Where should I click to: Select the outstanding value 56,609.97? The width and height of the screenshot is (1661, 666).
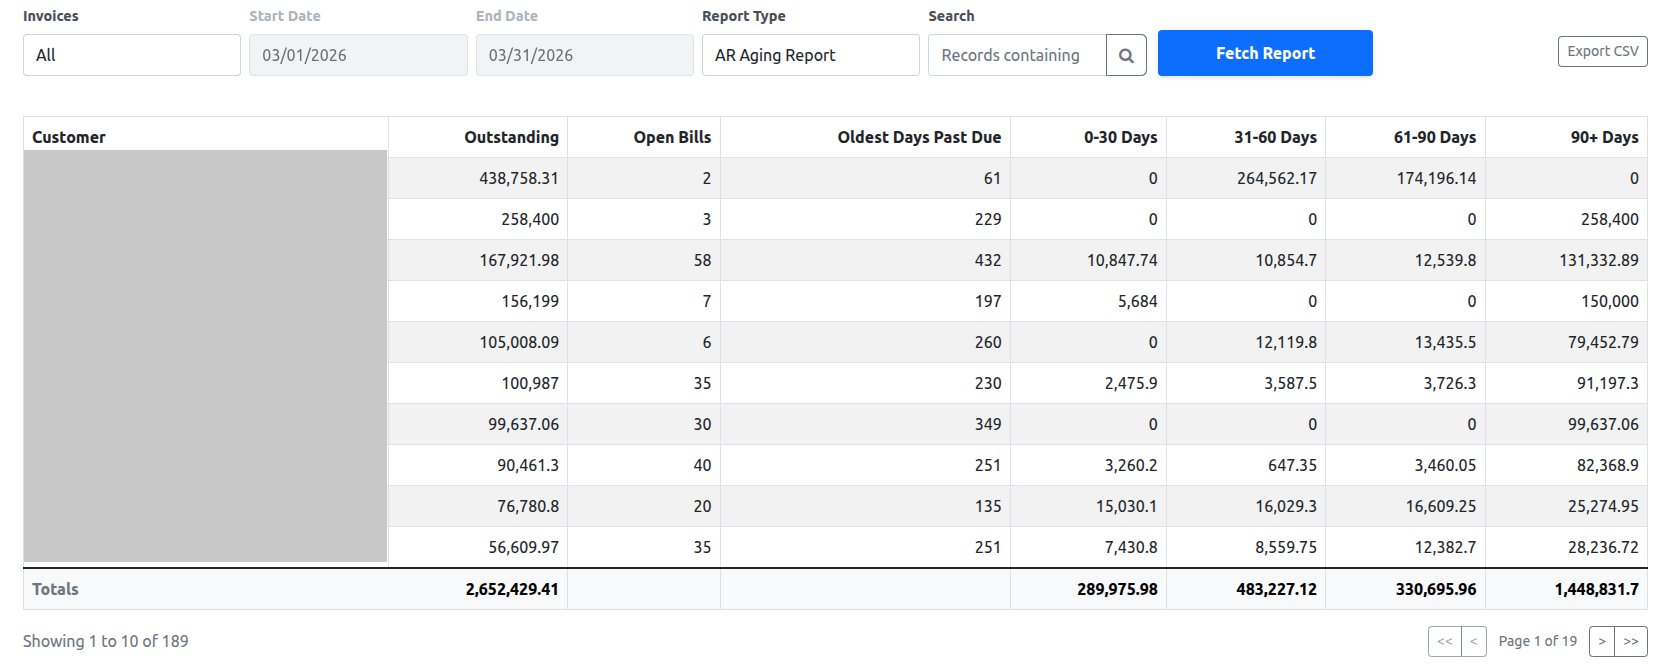coord(523,547)
